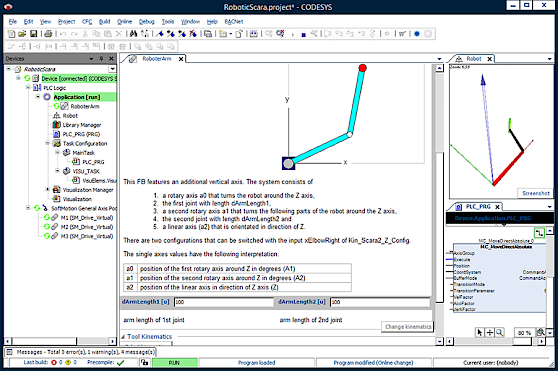Collapse the Task Configuration tree node
Viewport: 558px width, 371px height.
coord(47,143)
